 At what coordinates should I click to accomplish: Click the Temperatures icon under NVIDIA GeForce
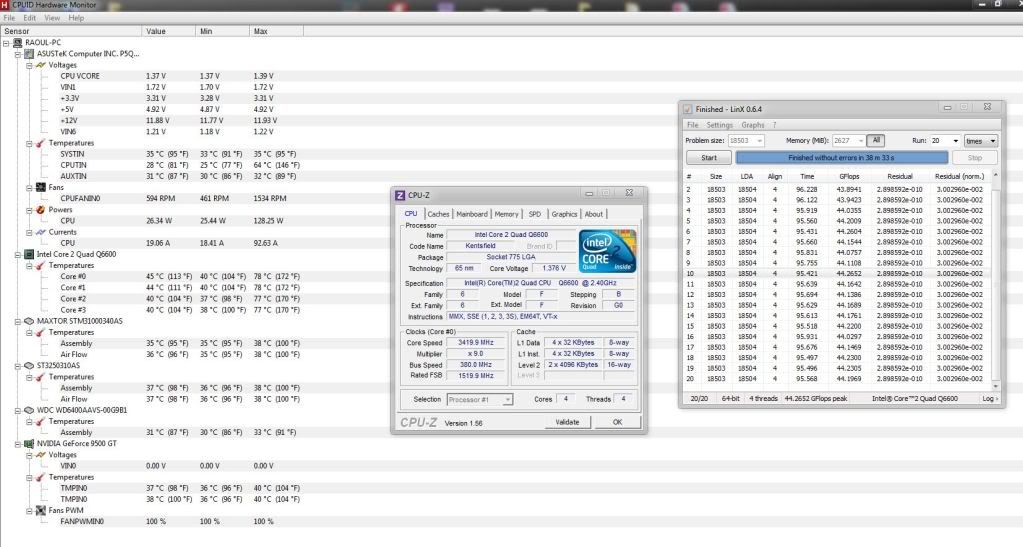click(40, 477)
